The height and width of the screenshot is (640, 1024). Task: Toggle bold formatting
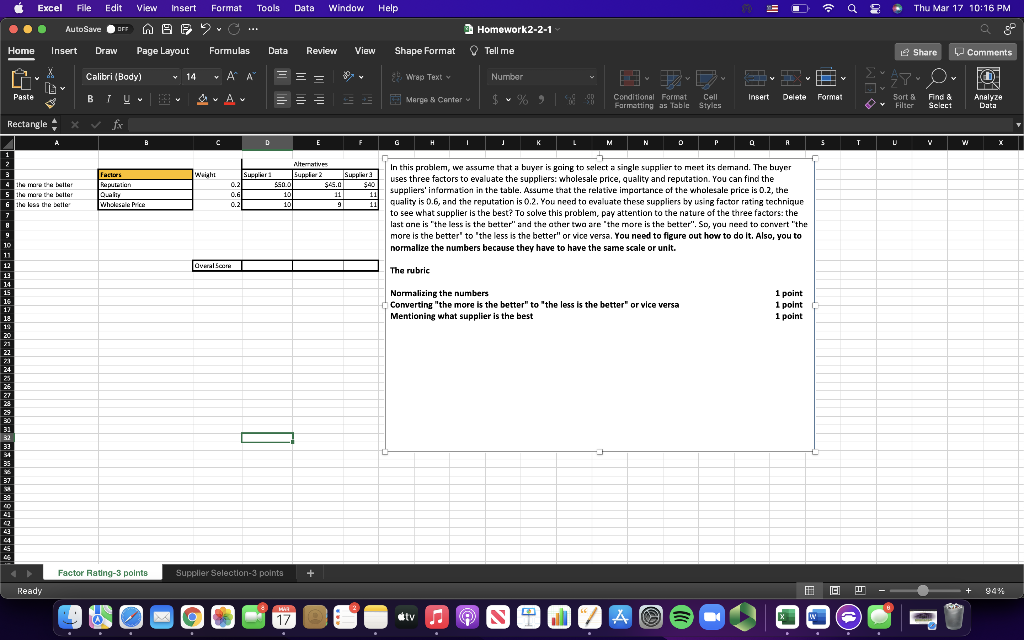coord(89,98)
